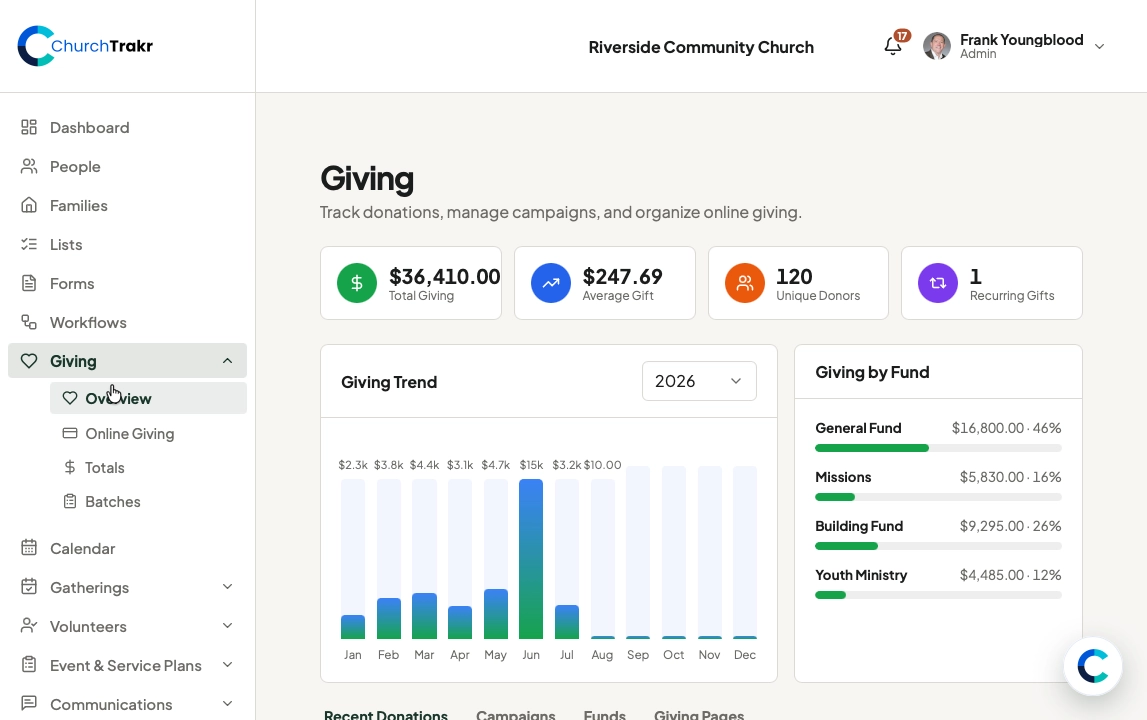Click the $15k label above Jun
Viewport: 1147px width, 720px height.
pos(531,465)
